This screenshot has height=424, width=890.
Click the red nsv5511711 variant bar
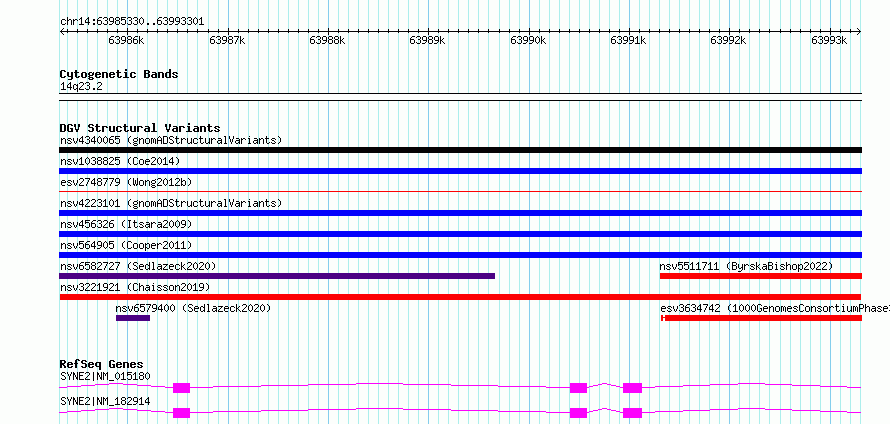(x=761, y=276)
